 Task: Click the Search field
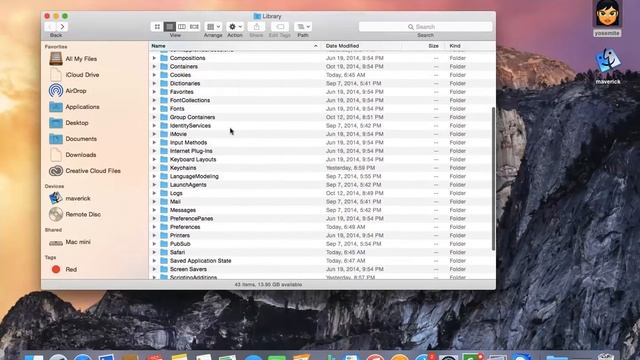425,27
